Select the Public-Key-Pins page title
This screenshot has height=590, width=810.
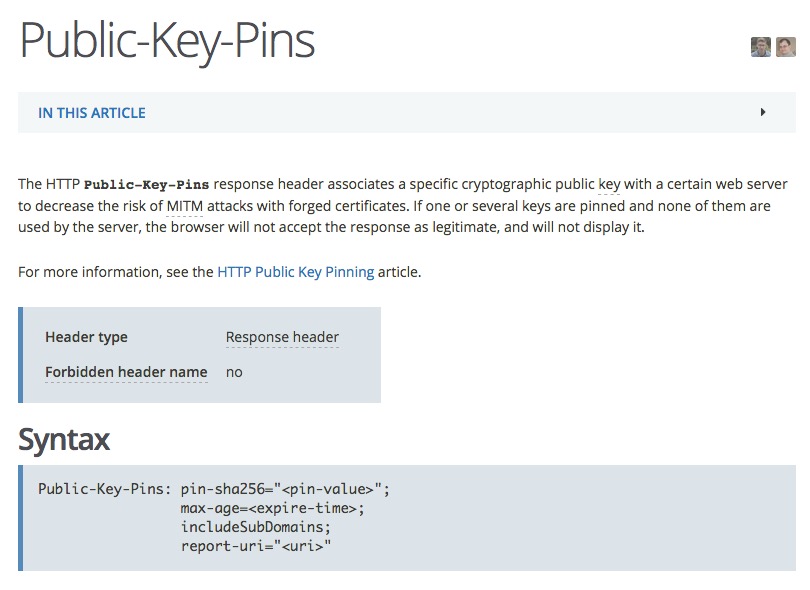click(167, 40)
